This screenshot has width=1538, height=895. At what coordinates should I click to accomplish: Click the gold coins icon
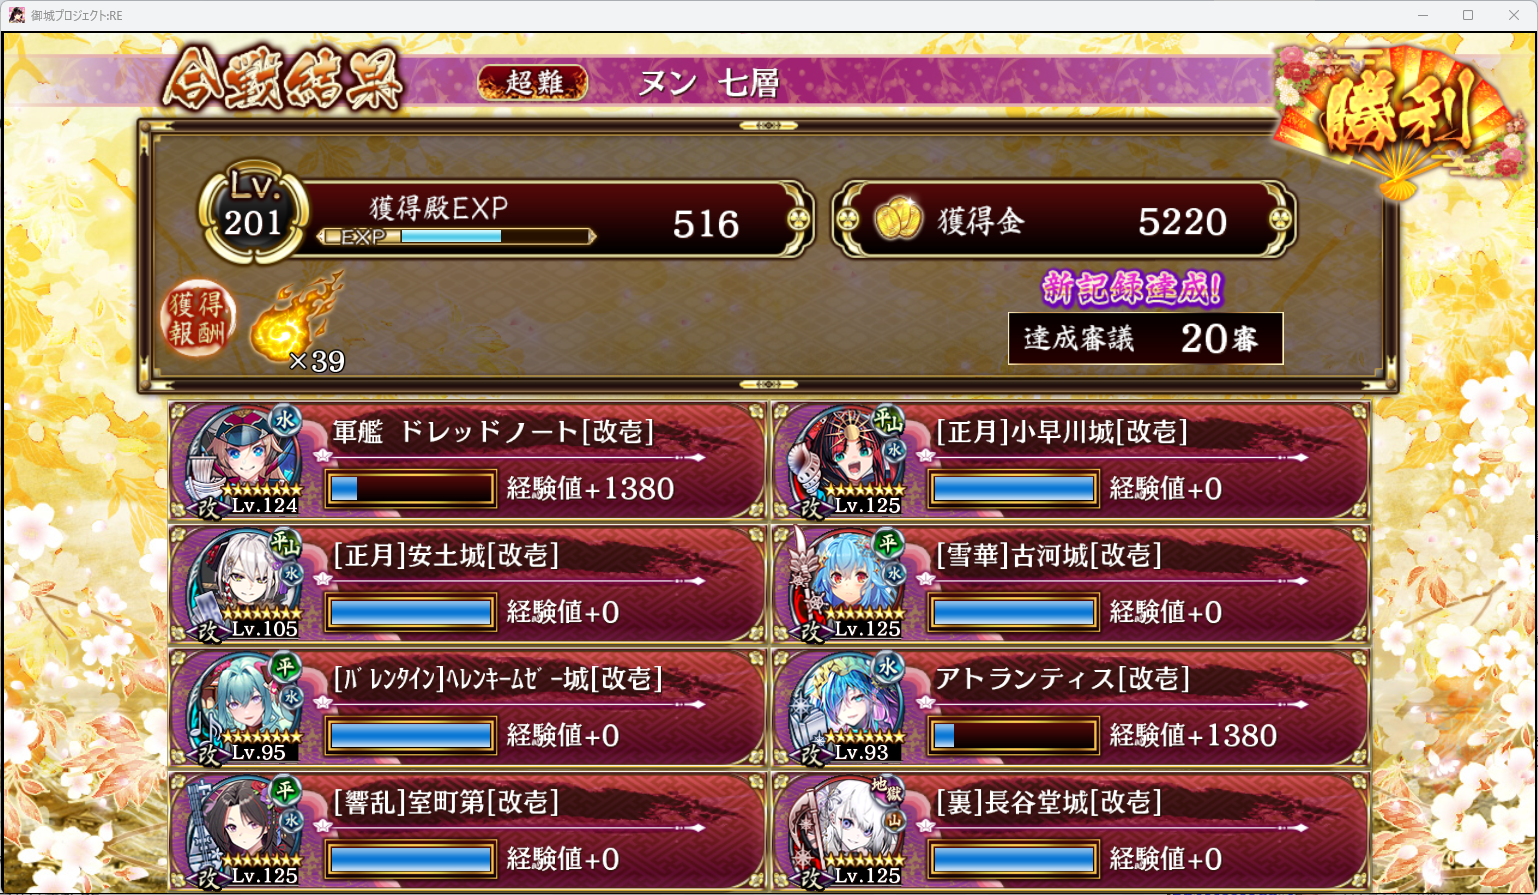click(x=897, y=219)
